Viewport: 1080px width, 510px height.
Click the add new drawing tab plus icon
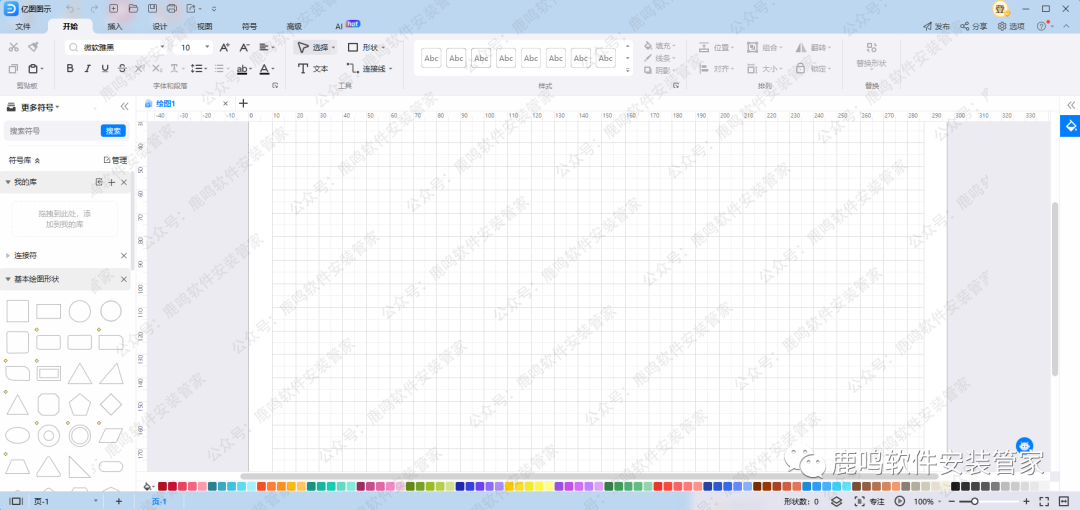pyautogui.click(x=243, y=103)
